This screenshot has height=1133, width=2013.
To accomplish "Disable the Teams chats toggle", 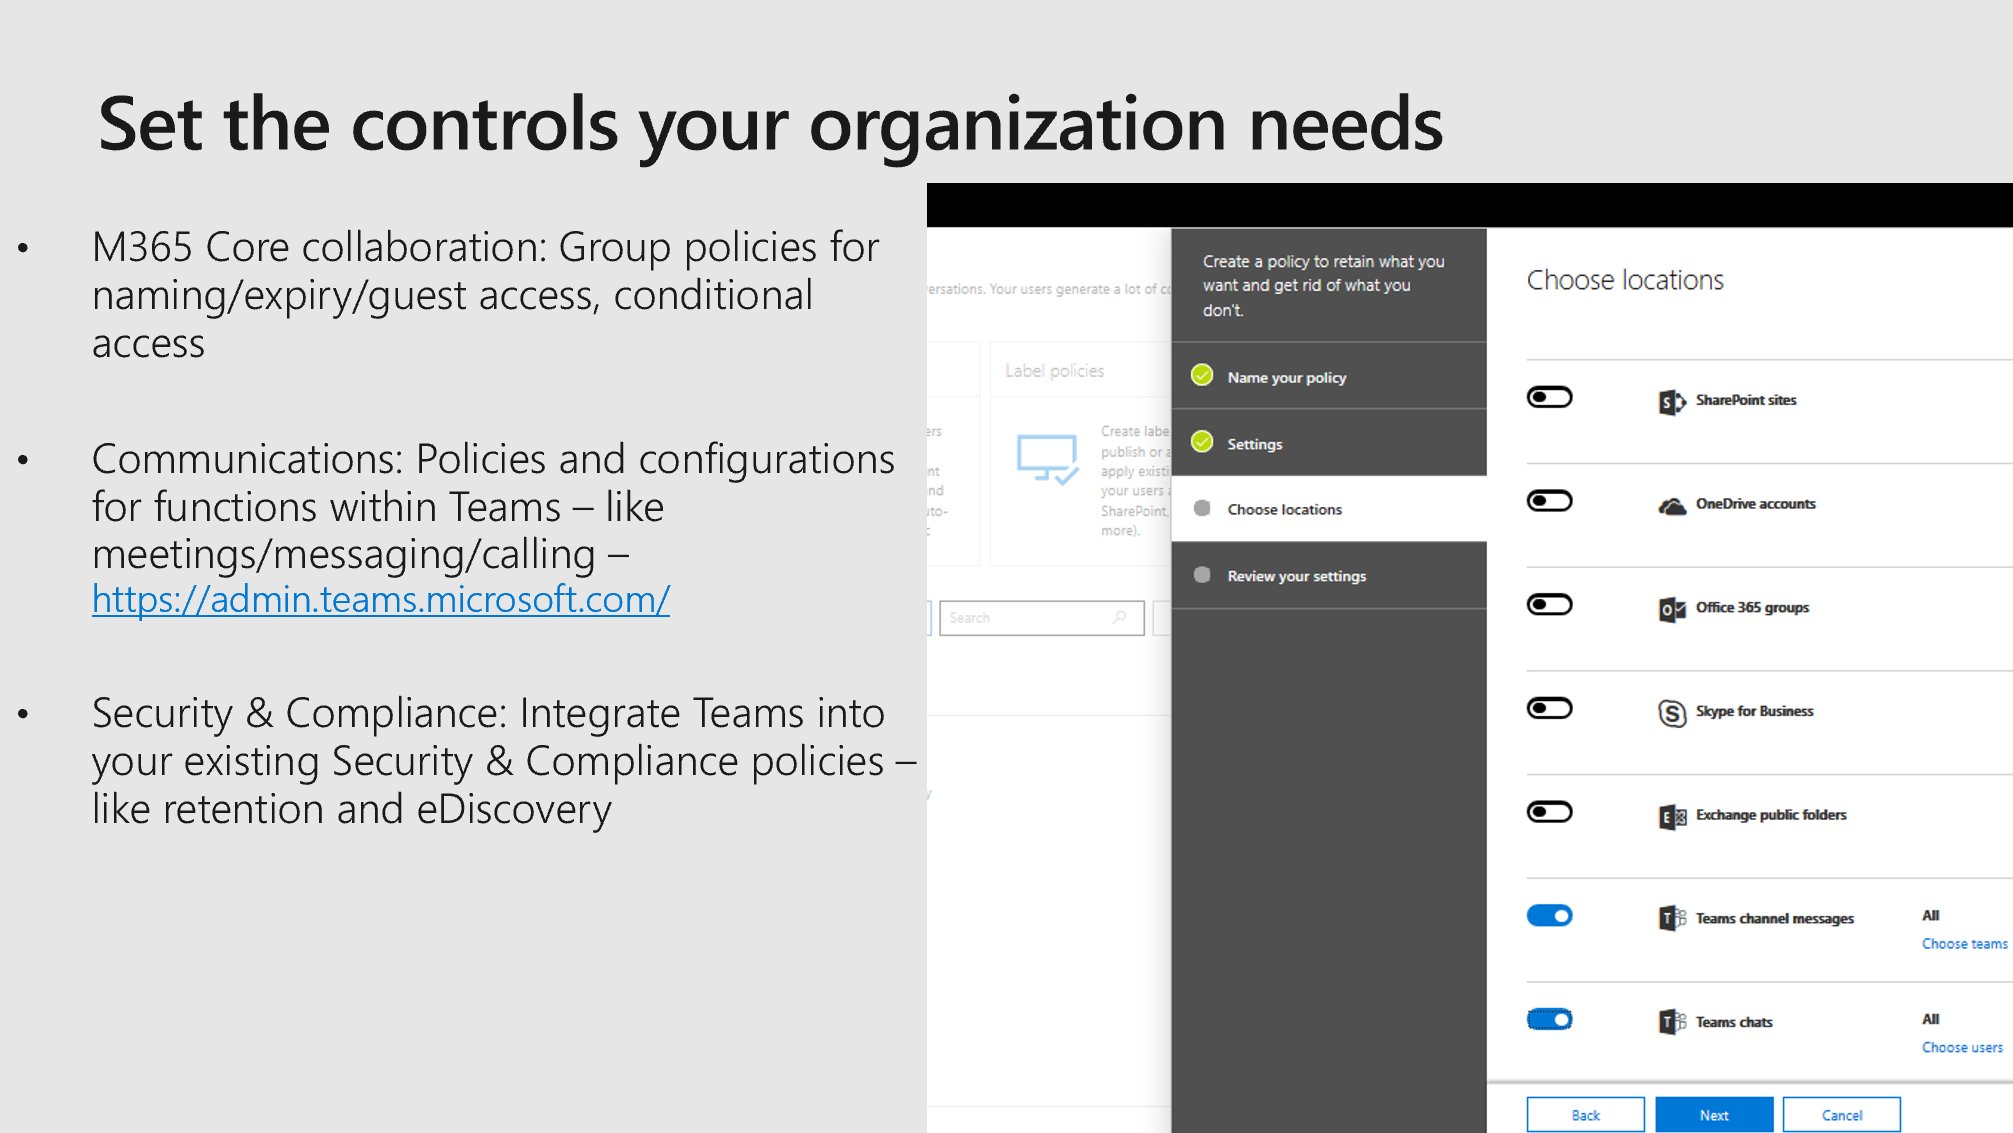I will (1549, 1020).
